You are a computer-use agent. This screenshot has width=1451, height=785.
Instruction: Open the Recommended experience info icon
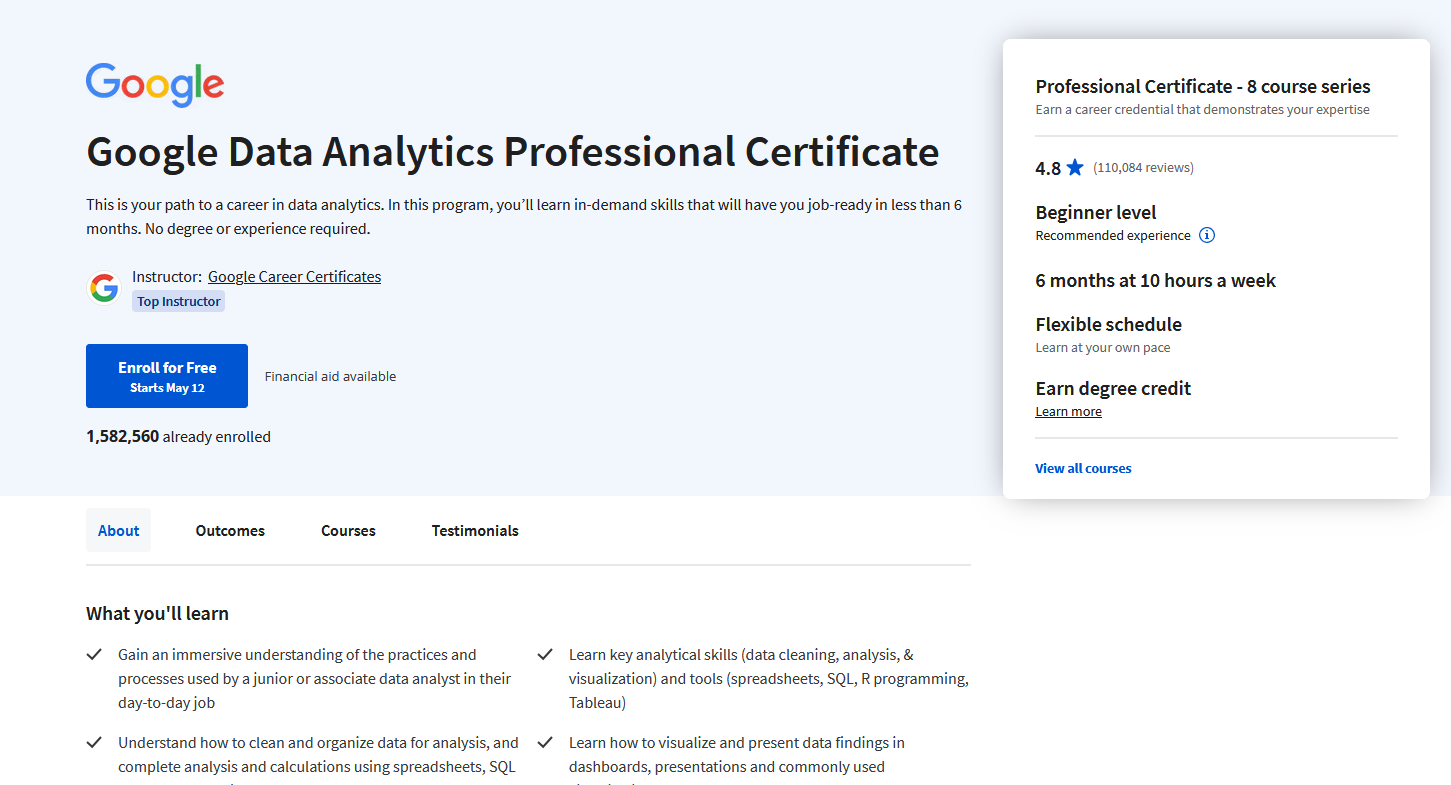(x=1207, y=236)
